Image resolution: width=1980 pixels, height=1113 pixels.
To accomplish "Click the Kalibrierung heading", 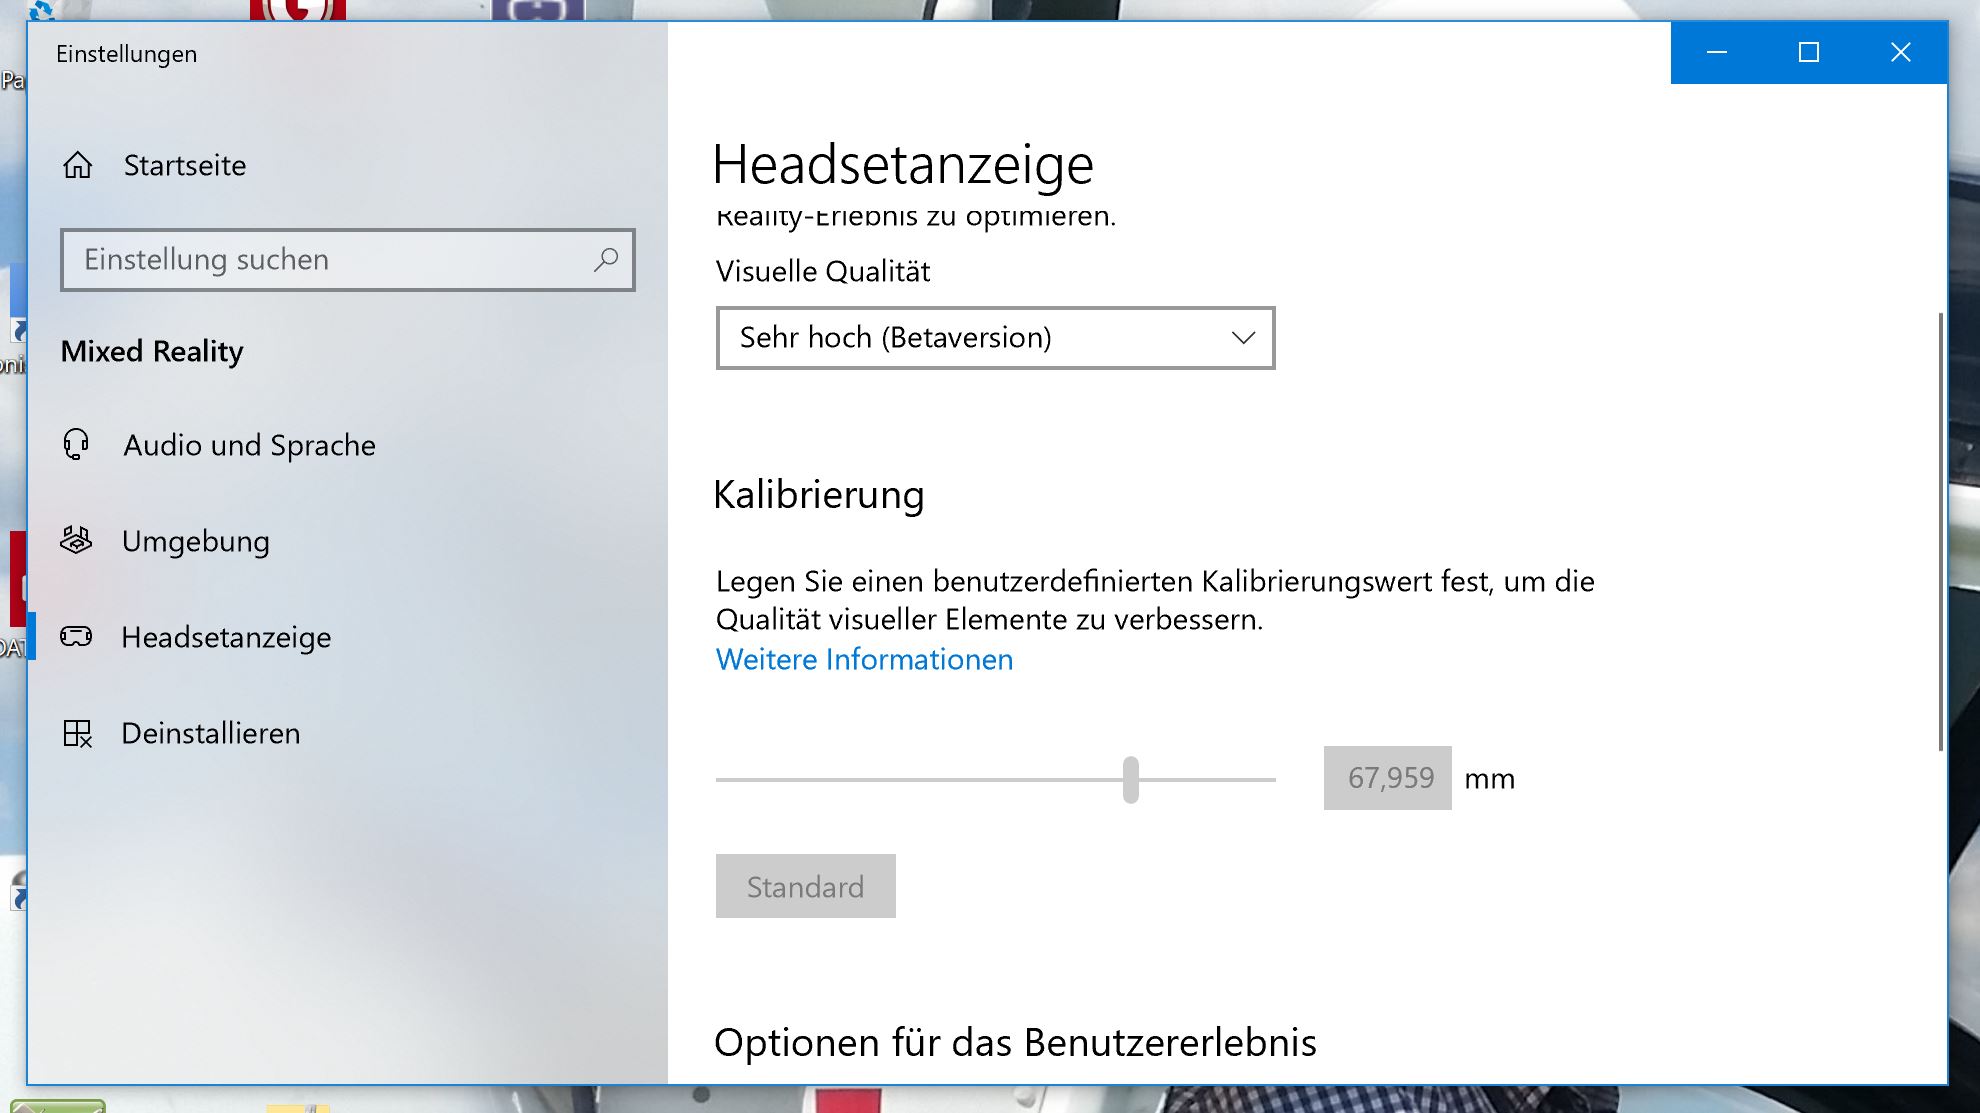I will click(819, 495).
